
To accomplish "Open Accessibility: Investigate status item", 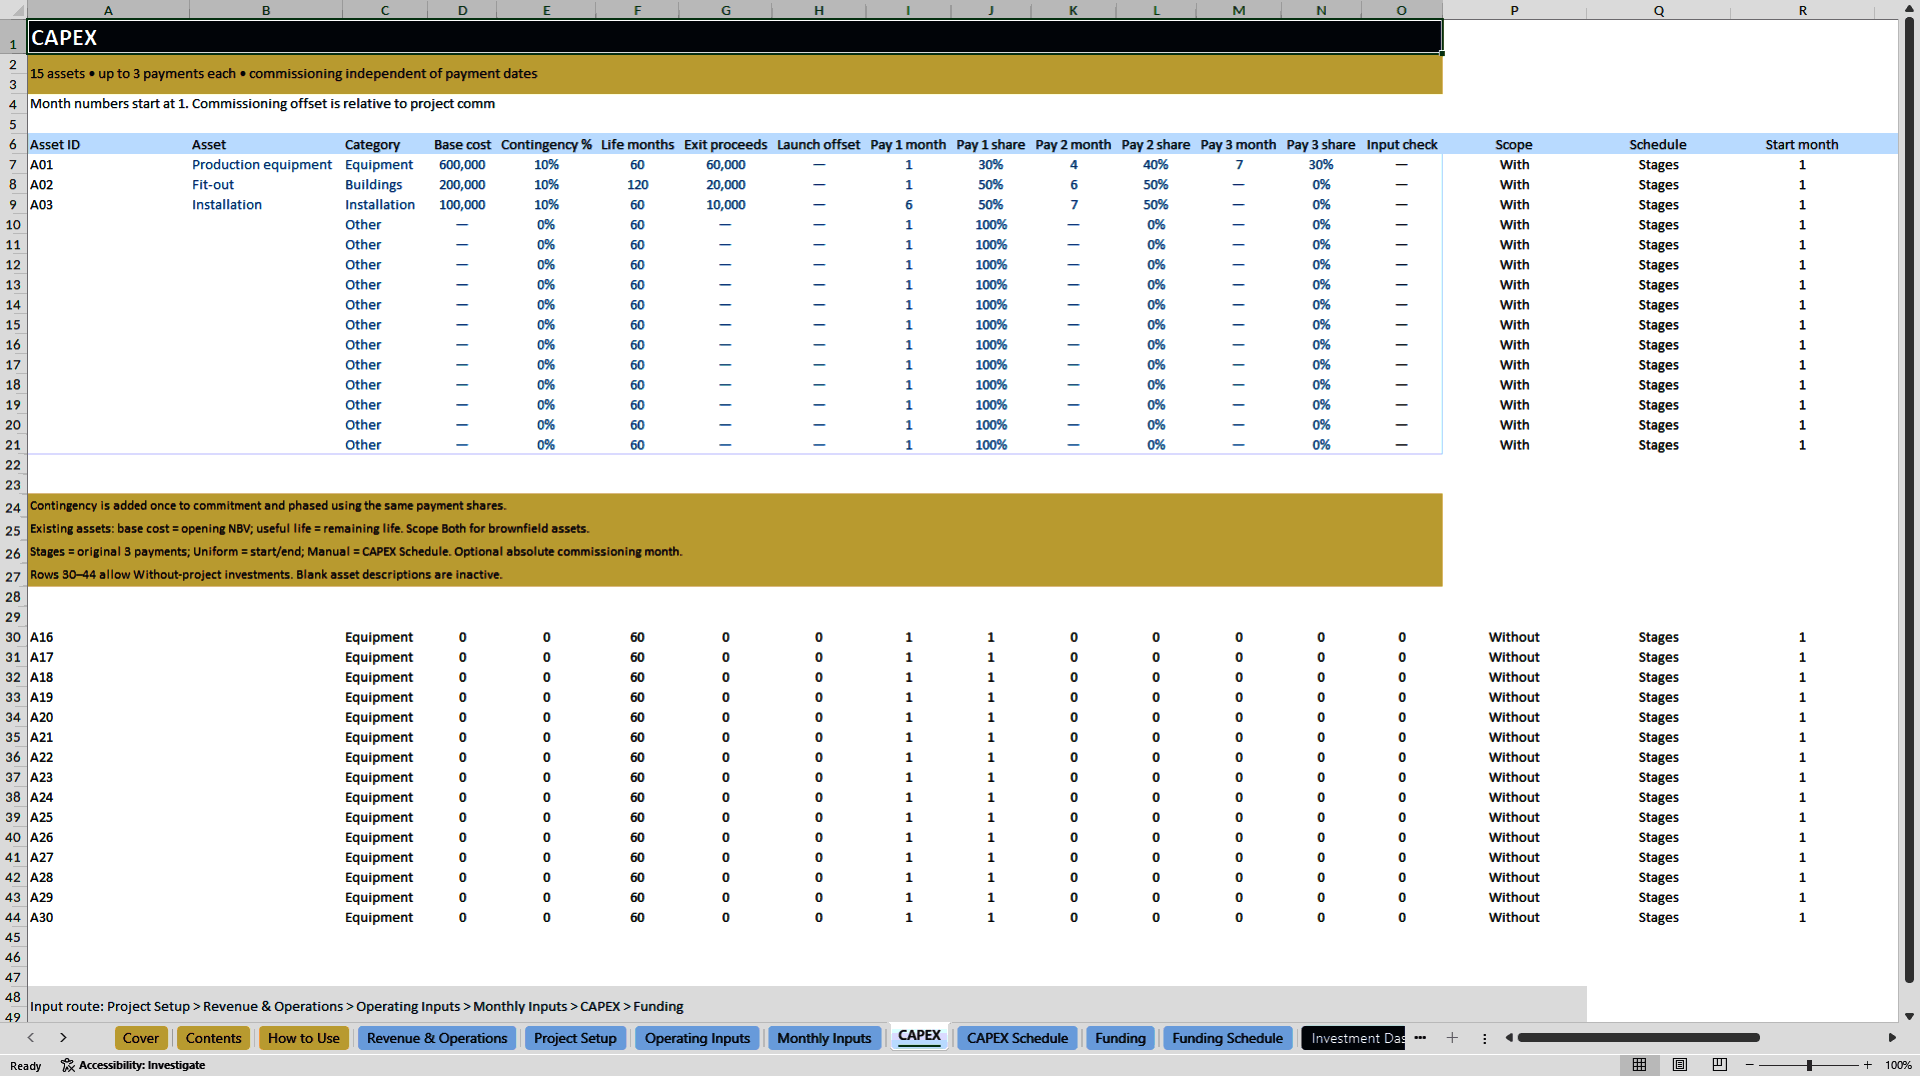I will tap(133, 1065).
